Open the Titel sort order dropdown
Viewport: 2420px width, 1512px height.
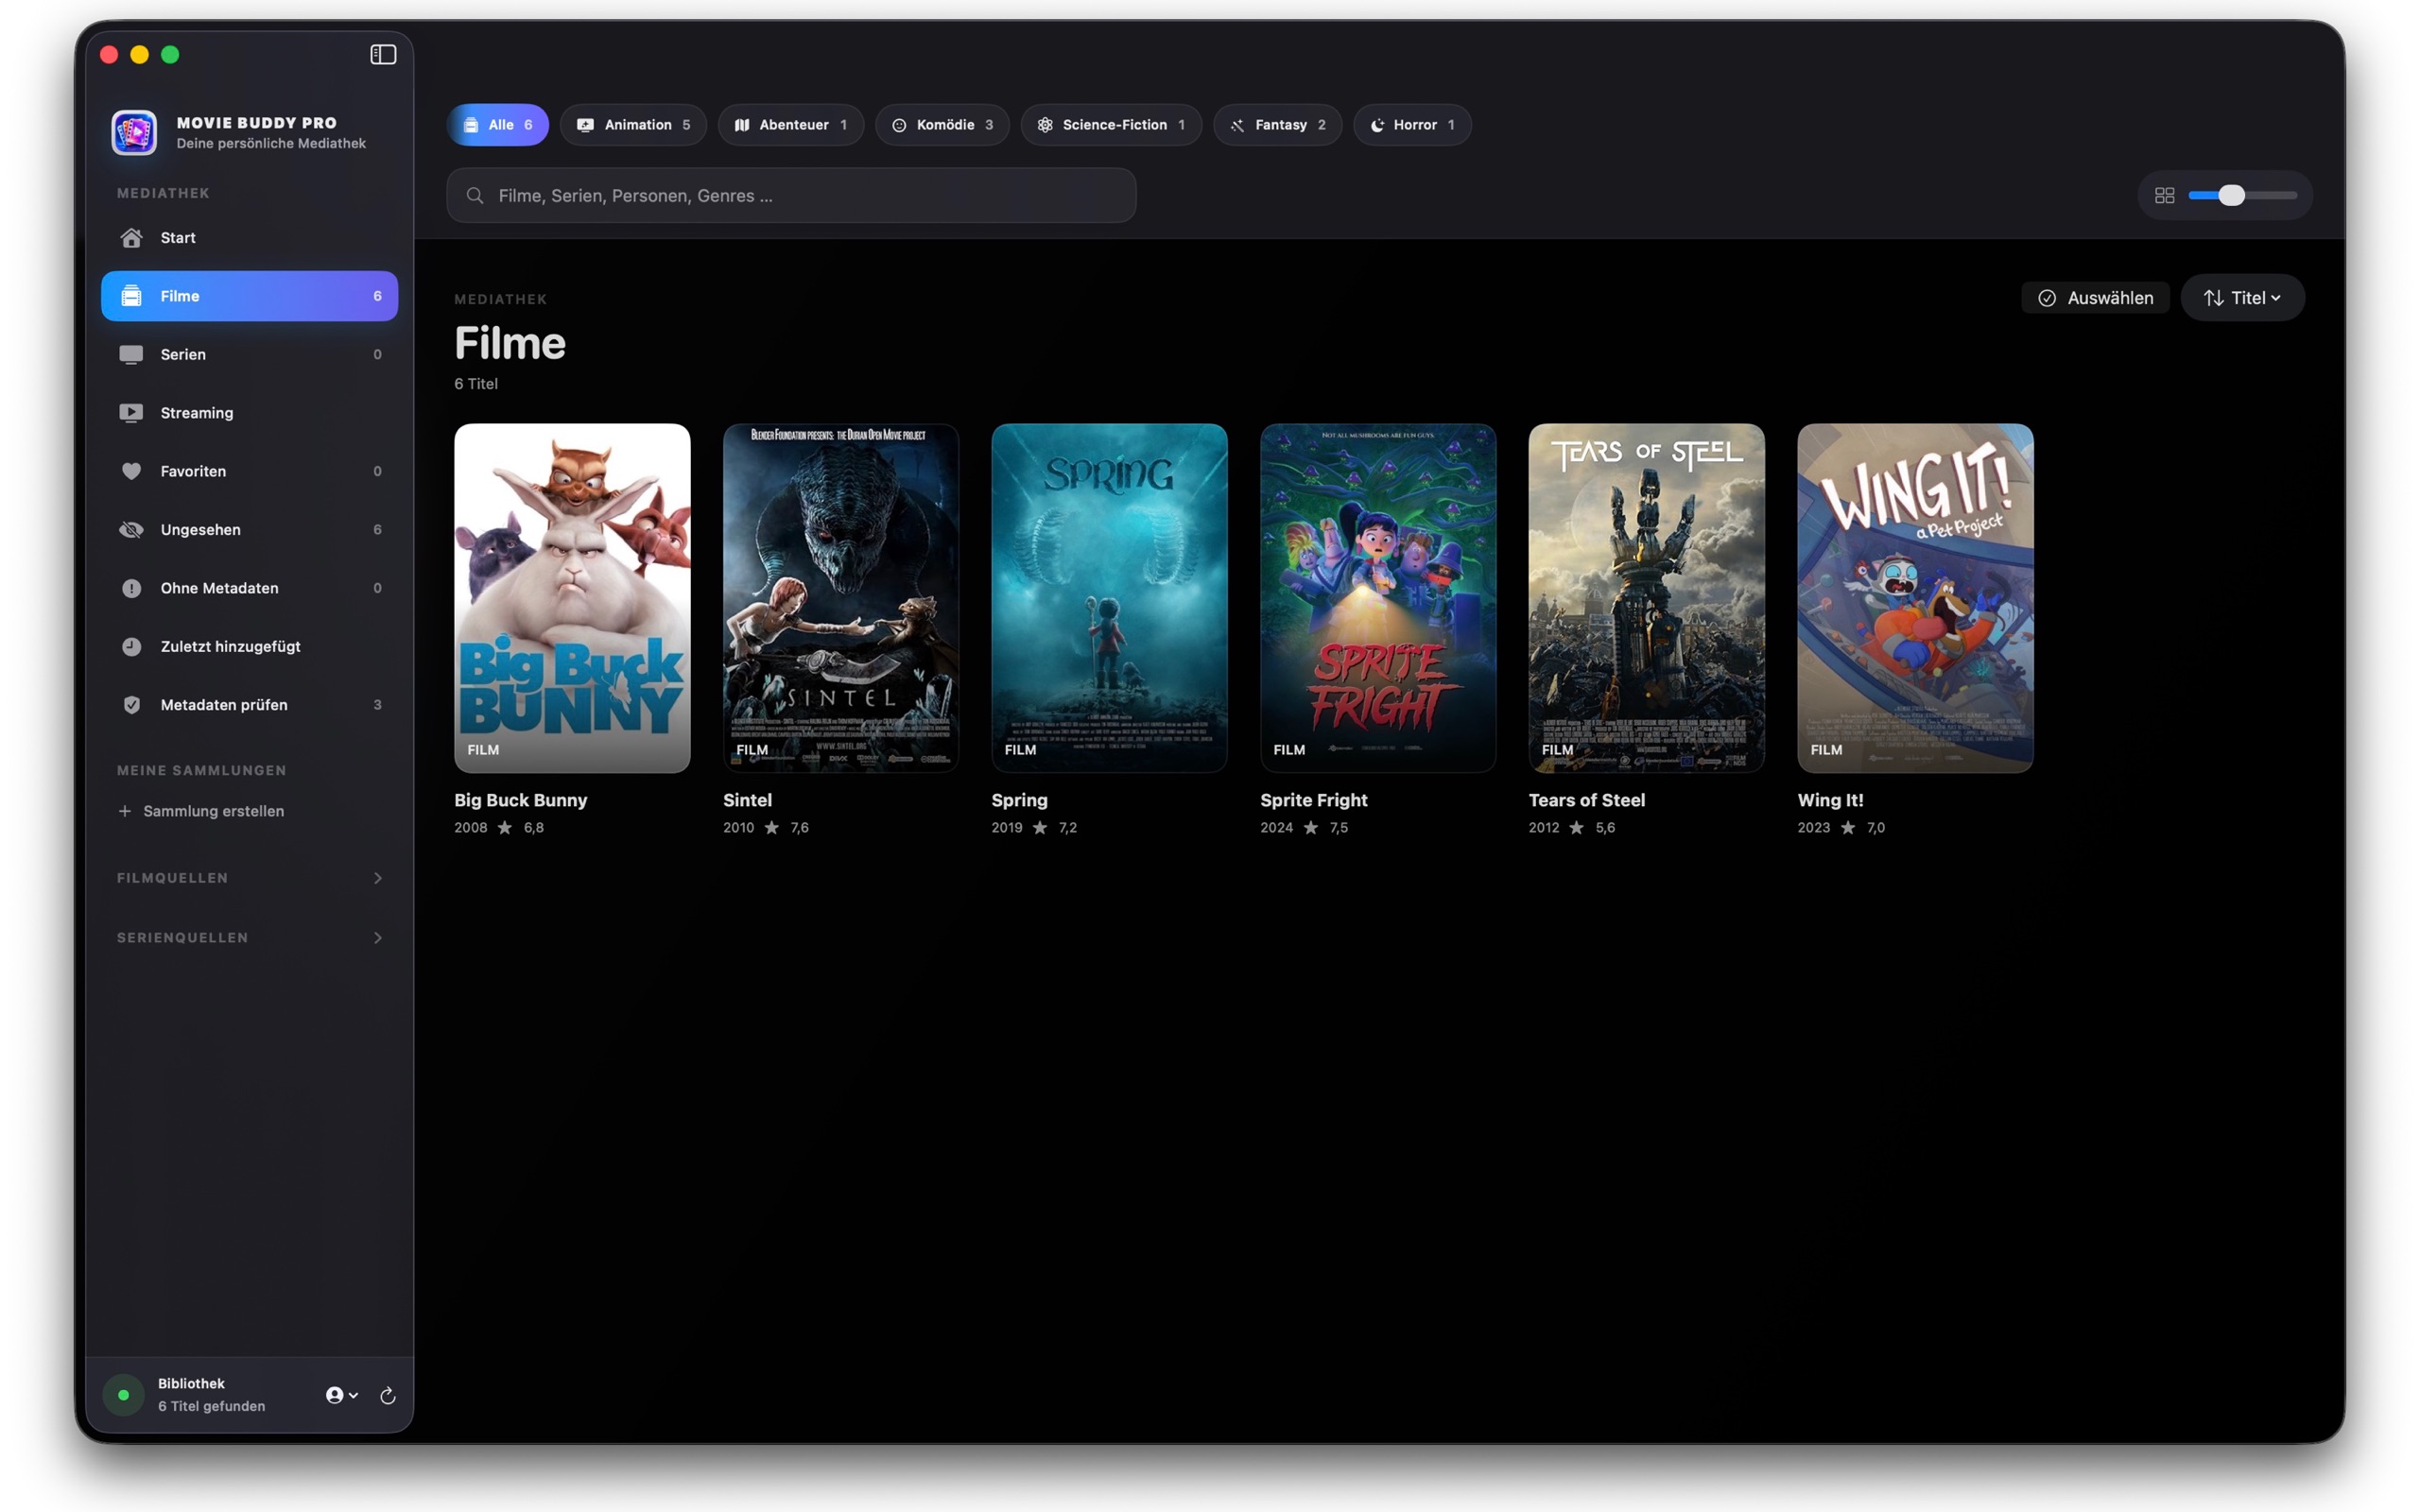2242,298
